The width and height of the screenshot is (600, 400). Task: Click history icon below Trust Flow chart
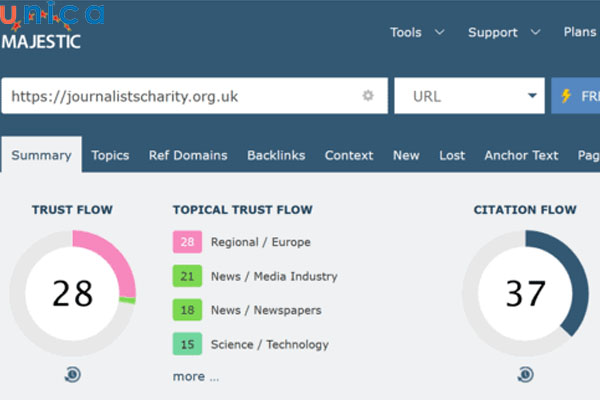tap(73, 374)
